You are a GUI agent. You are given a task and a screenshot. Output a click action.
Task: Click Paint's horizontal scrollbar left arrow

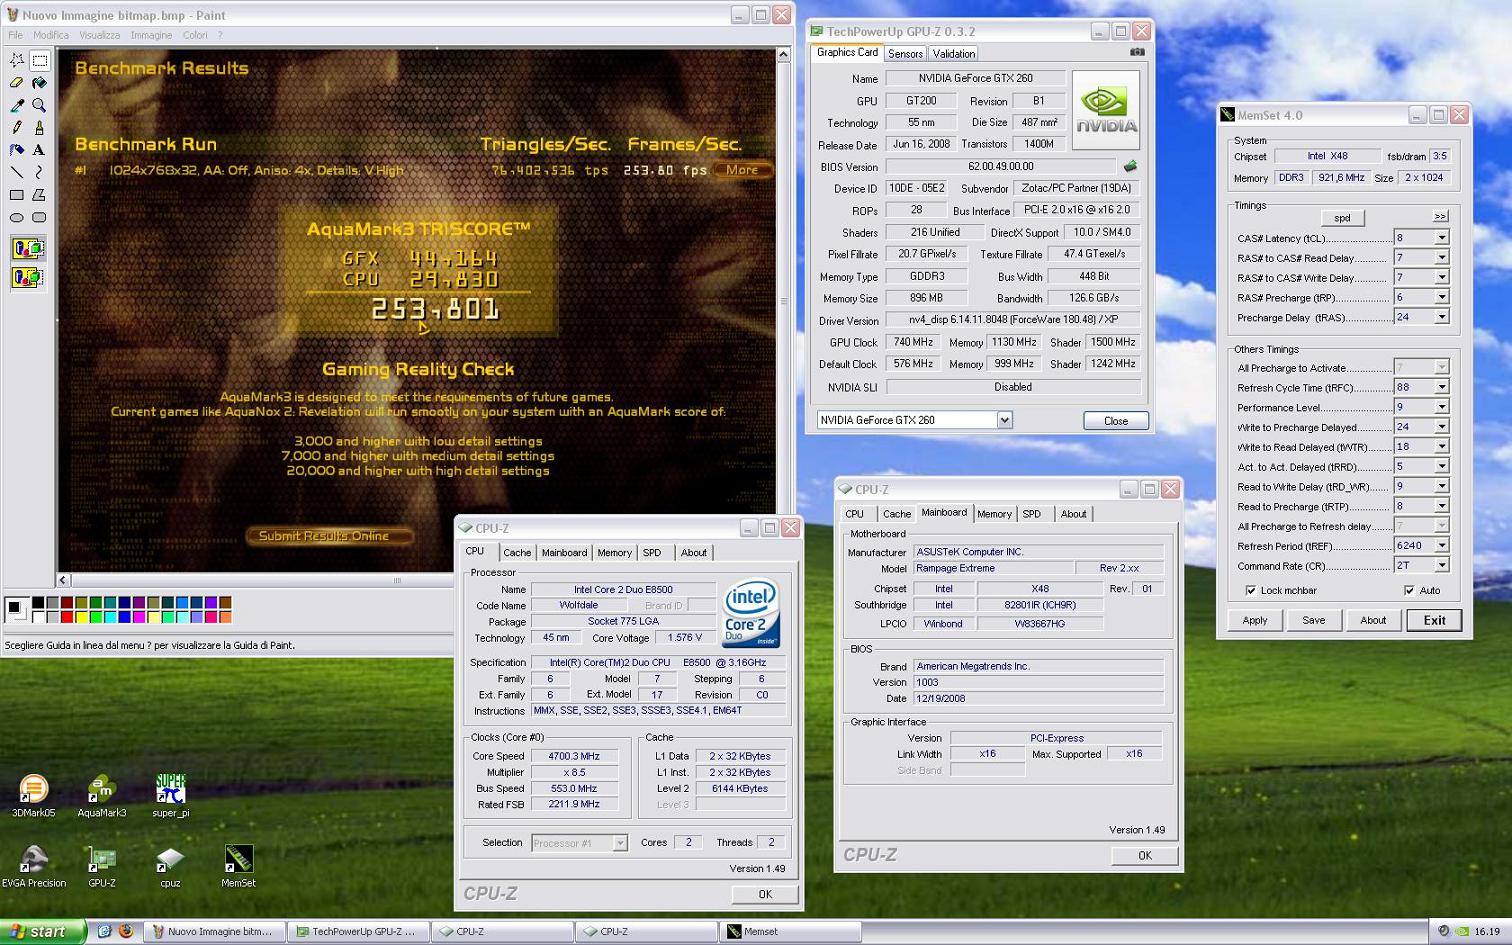point(63,580)
